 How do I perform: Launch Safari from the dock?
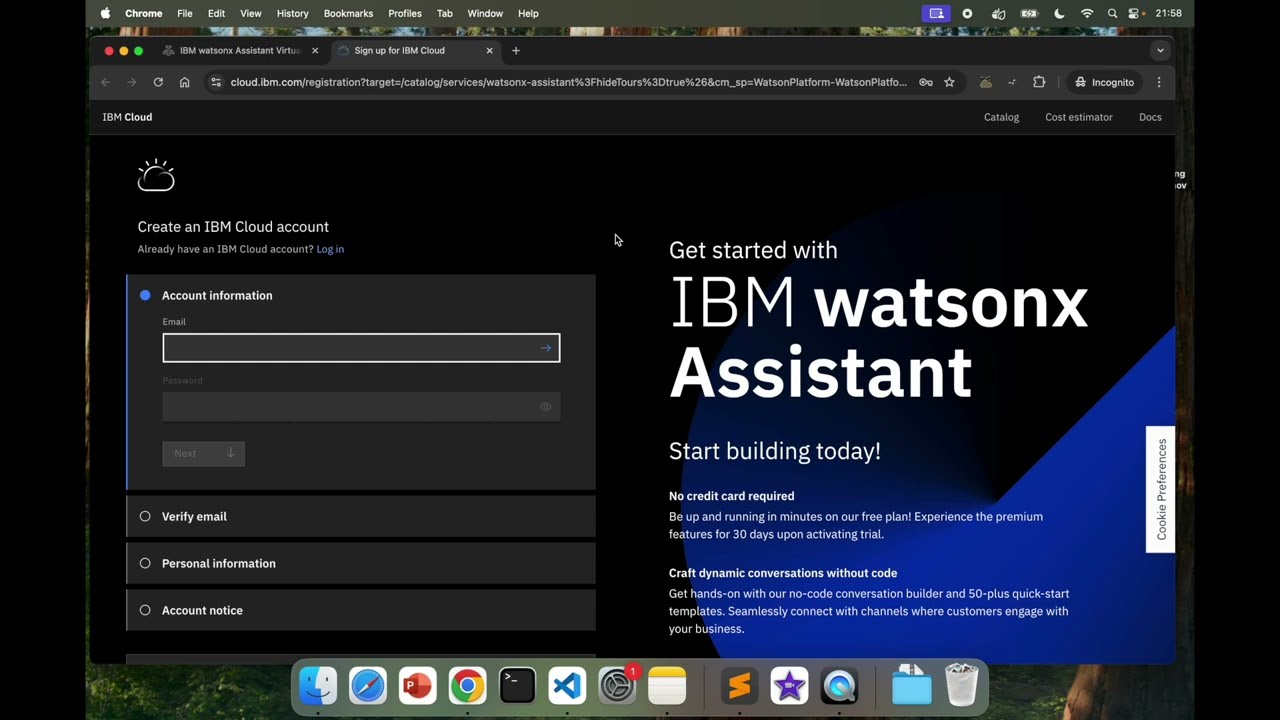pos(368,686)
